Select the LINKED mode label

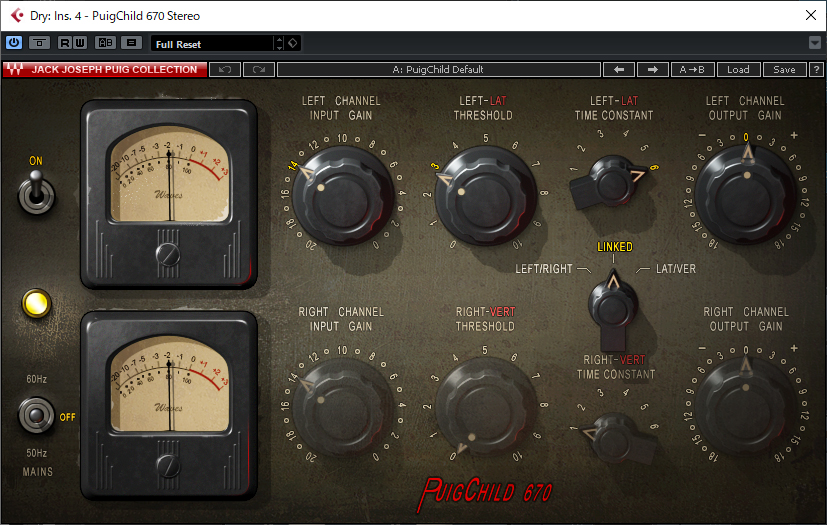click(x=614, y=246)
